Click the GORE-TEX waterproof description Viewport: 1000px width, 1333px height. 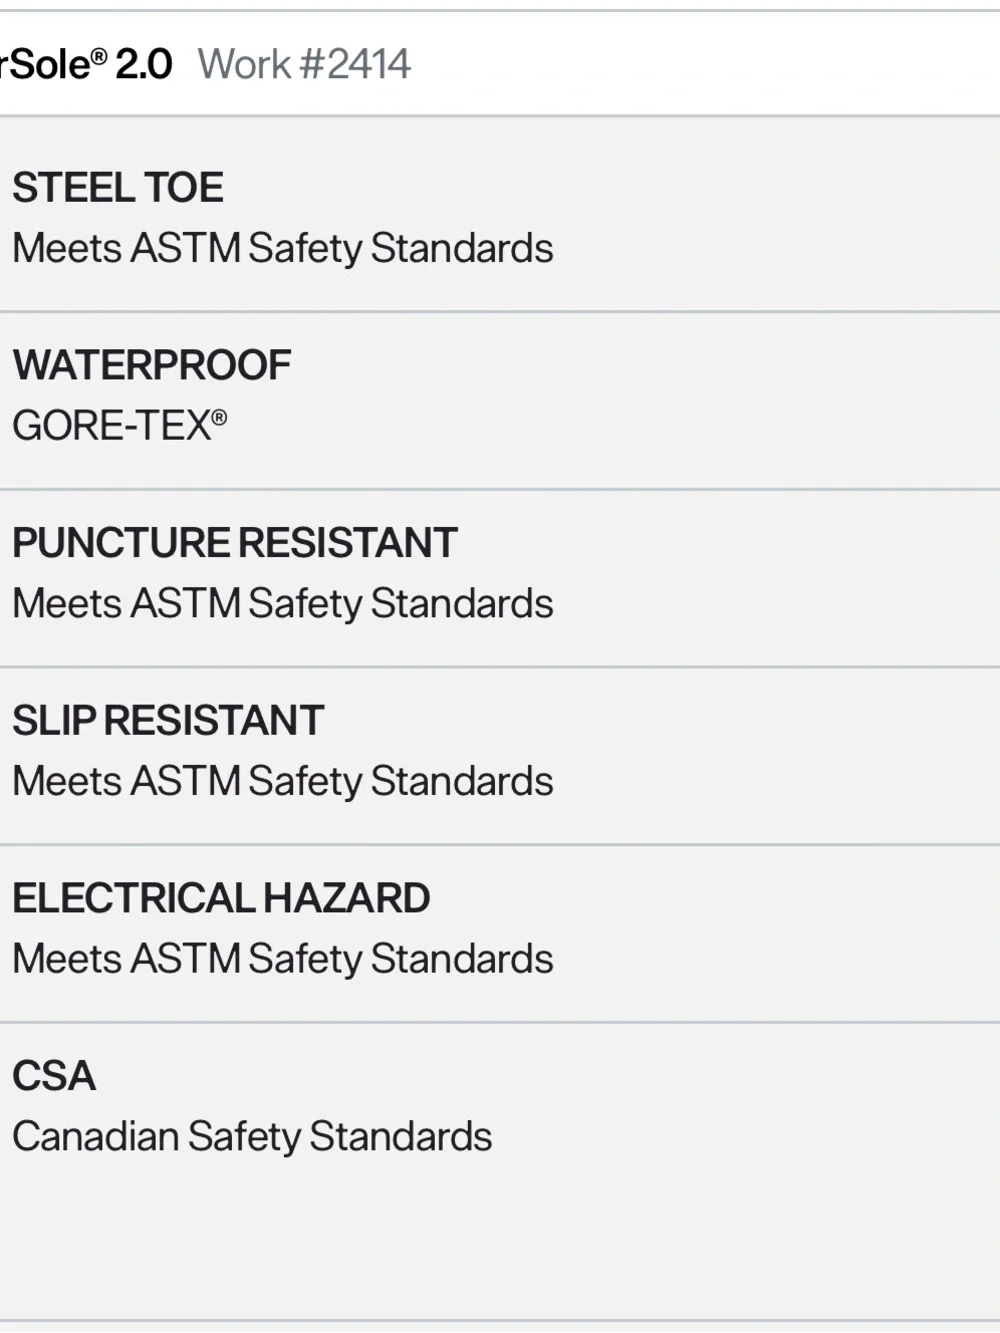[x=120, y=426]
